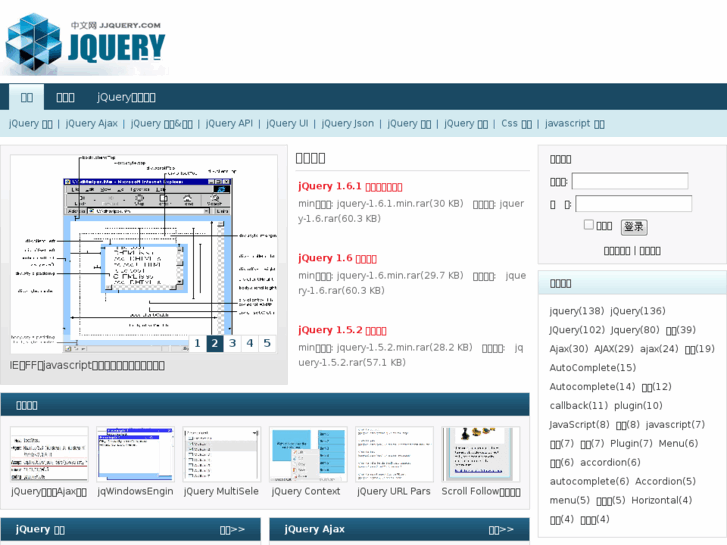Select the ajax(24) tag

click(x=659, y=349)
